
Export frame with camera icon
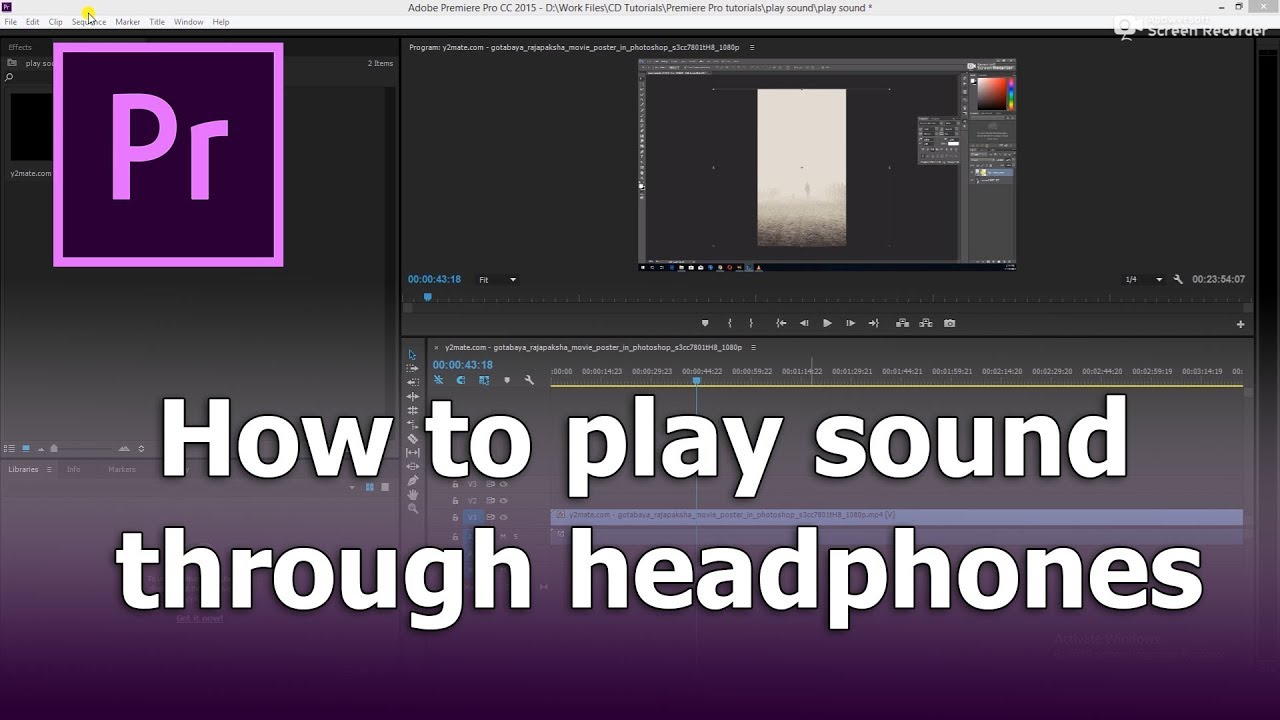pos(949,323)
